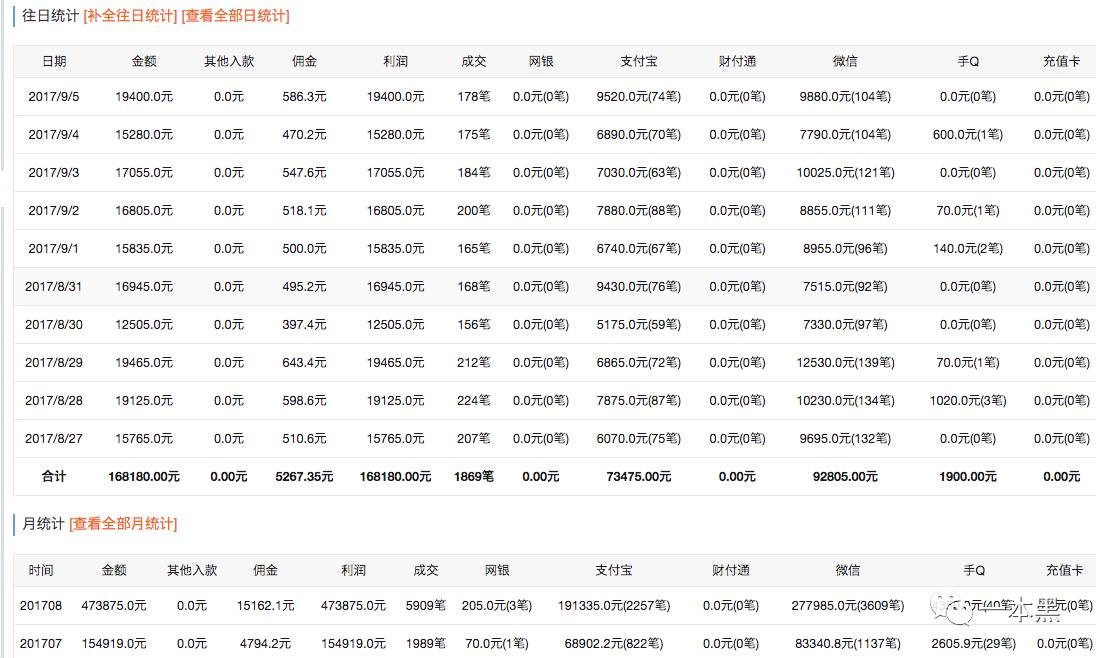Select the date cell 2017/9/5

[54, 96]
